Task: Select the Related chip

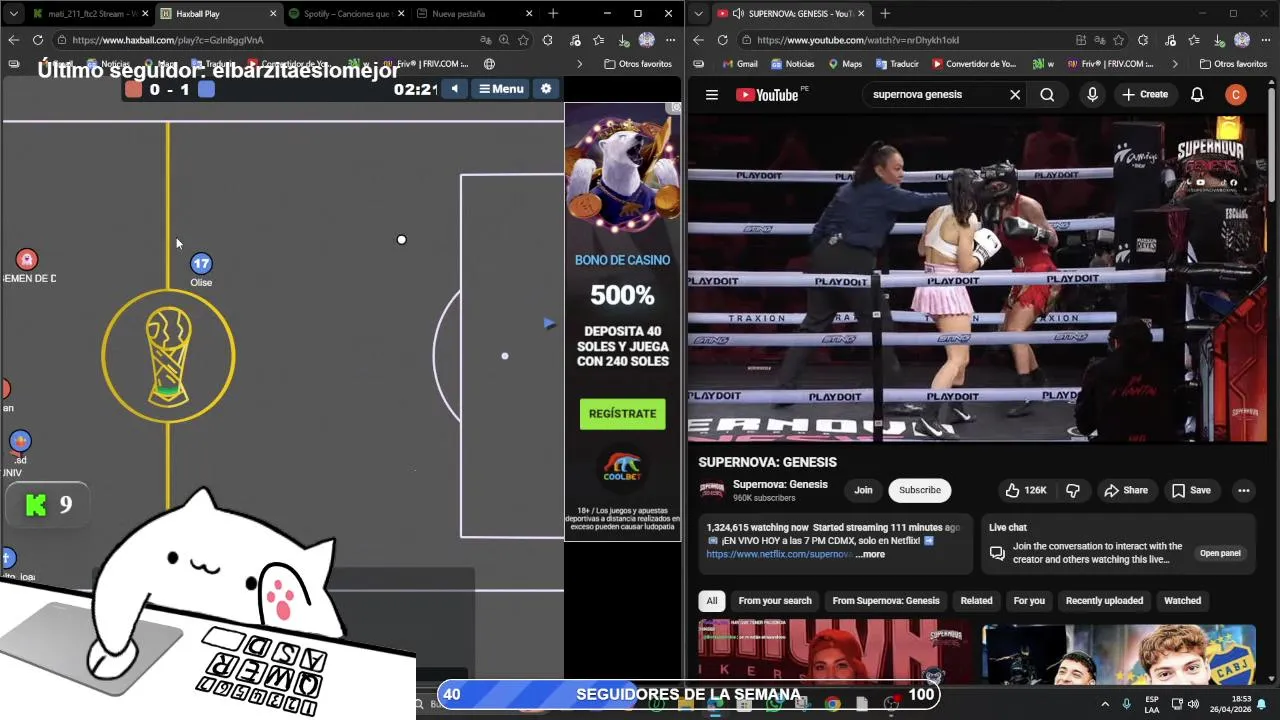Action: click(x=976, y=601)
